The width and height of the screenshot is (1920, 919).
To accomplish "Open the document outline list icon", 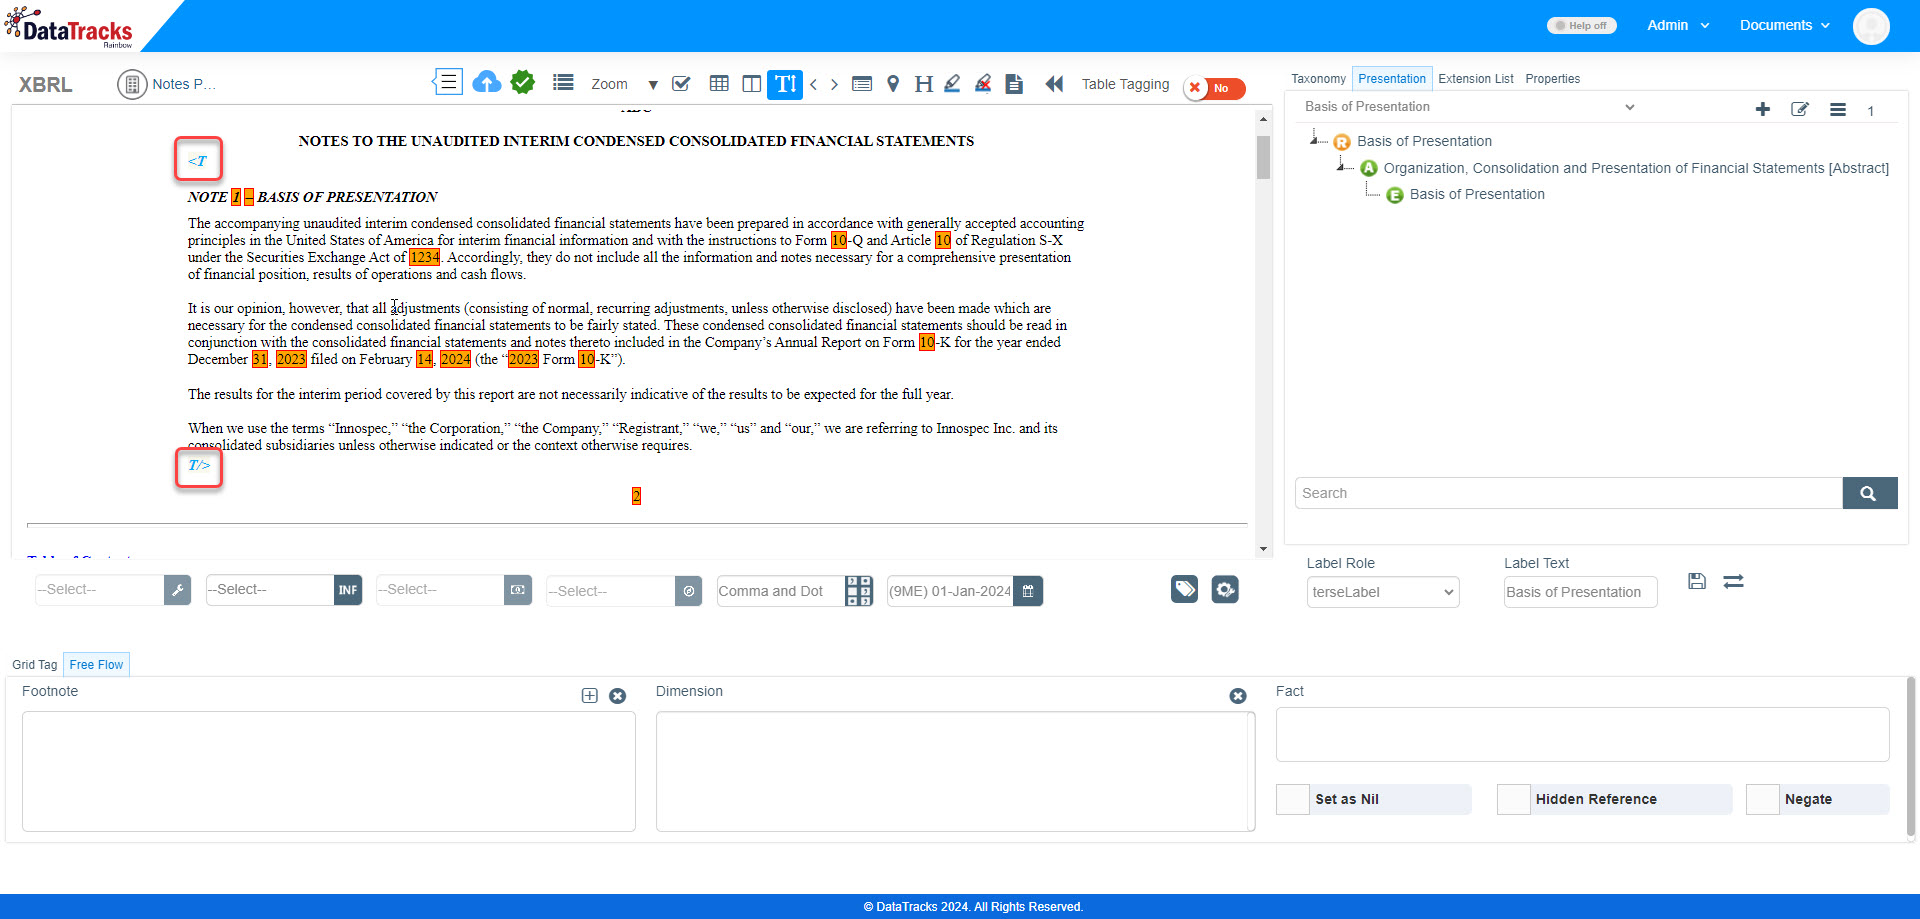I will 447,82.
